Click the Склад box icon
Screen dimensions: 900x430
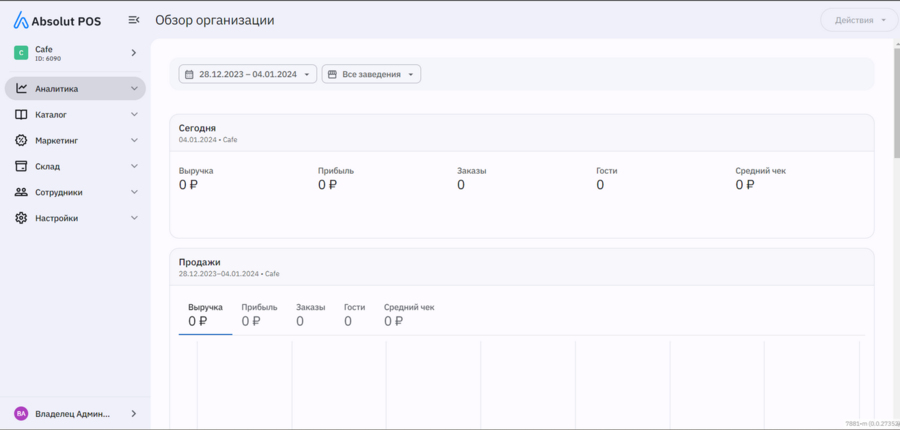[x=21, y=167]
